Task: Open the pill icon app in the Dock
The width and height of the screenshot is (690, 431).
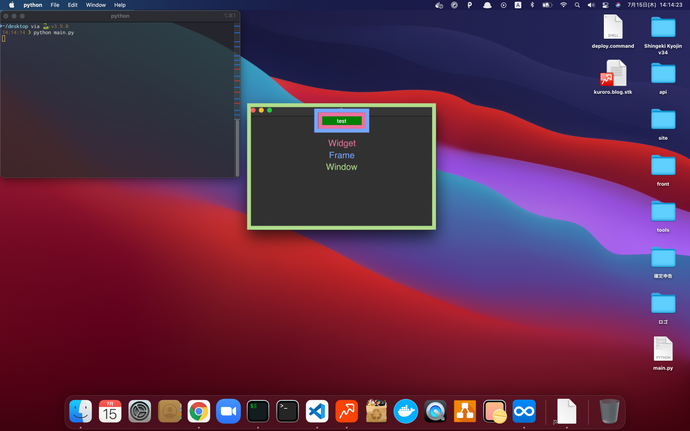Action: (x=495, y=411)
